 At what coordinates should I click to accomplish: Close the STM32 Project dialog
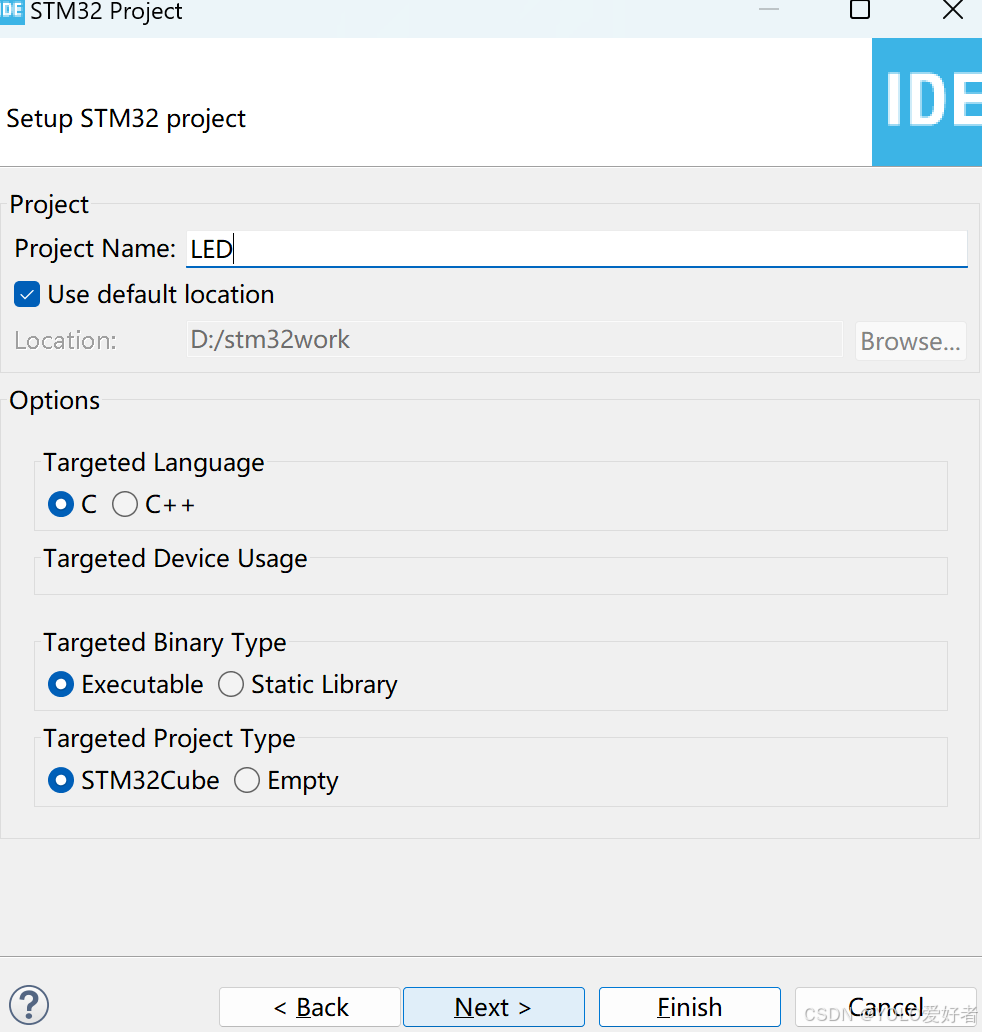[952, 10]
